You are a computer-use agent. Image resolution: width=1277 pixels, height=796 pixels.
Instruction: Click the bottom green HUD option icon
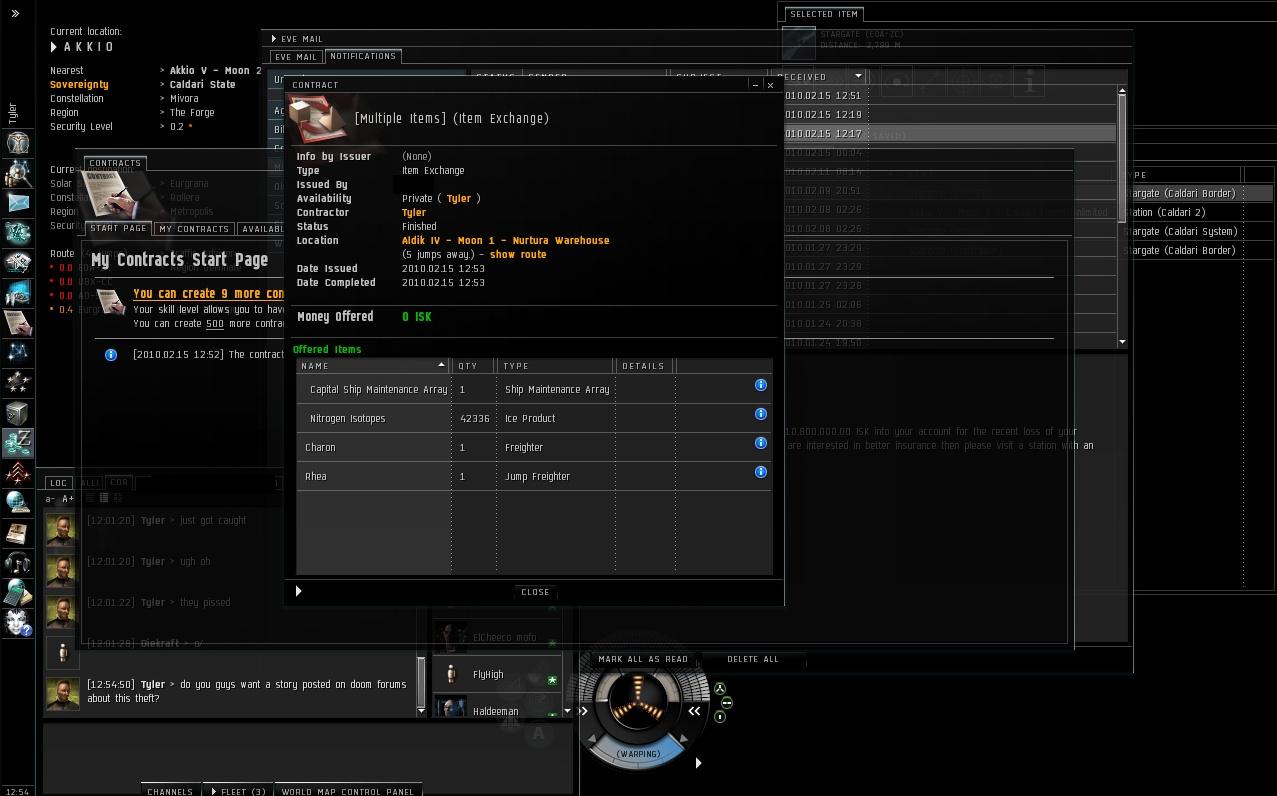pyautogui.click(x=720, y=717)
